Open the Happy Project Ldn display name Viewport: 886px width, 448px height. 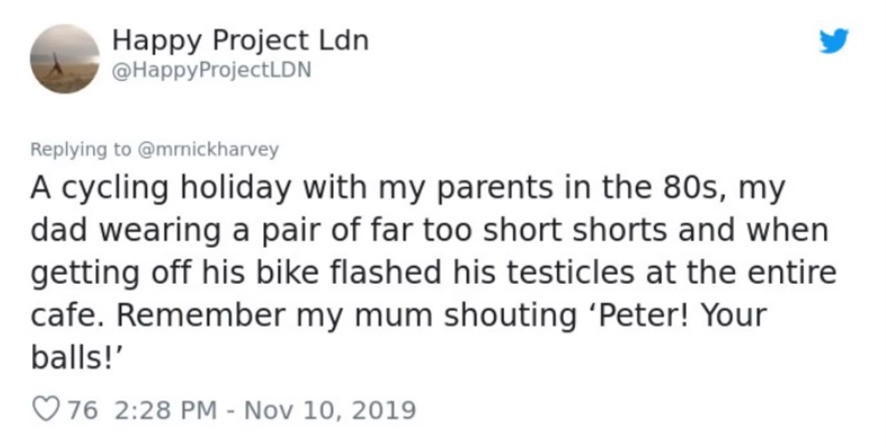[241, 41]
